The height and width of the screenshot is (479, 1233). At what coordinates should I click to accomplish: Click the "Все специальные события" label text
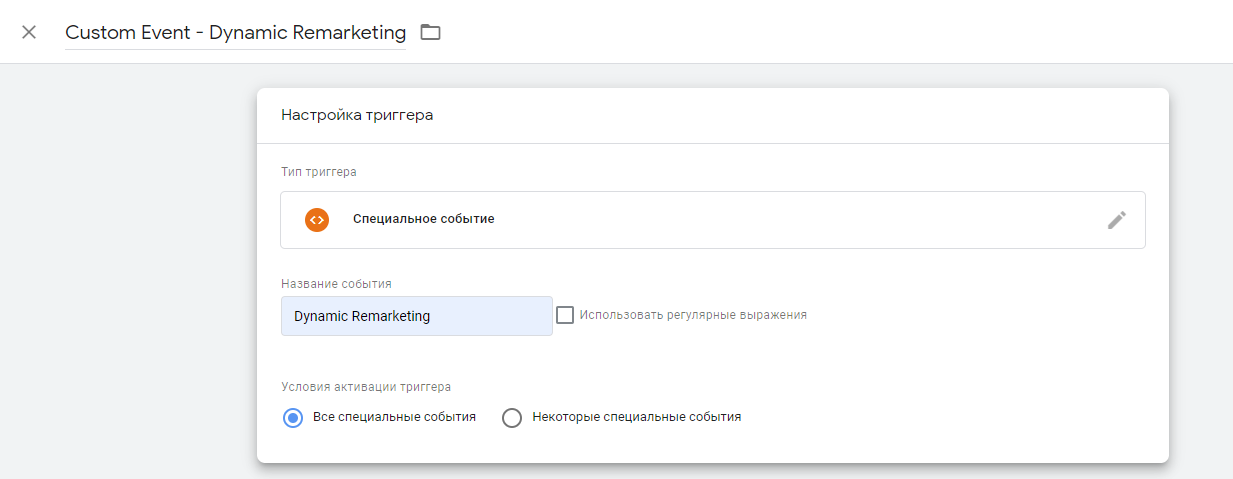click(394, 417)
